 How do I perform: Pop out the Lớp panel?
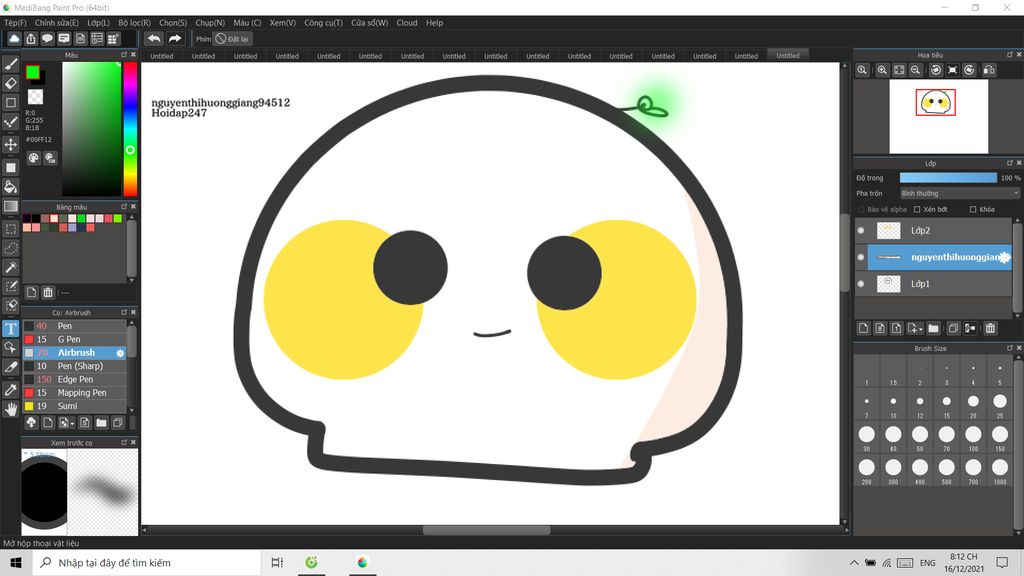click(1010, 163)
